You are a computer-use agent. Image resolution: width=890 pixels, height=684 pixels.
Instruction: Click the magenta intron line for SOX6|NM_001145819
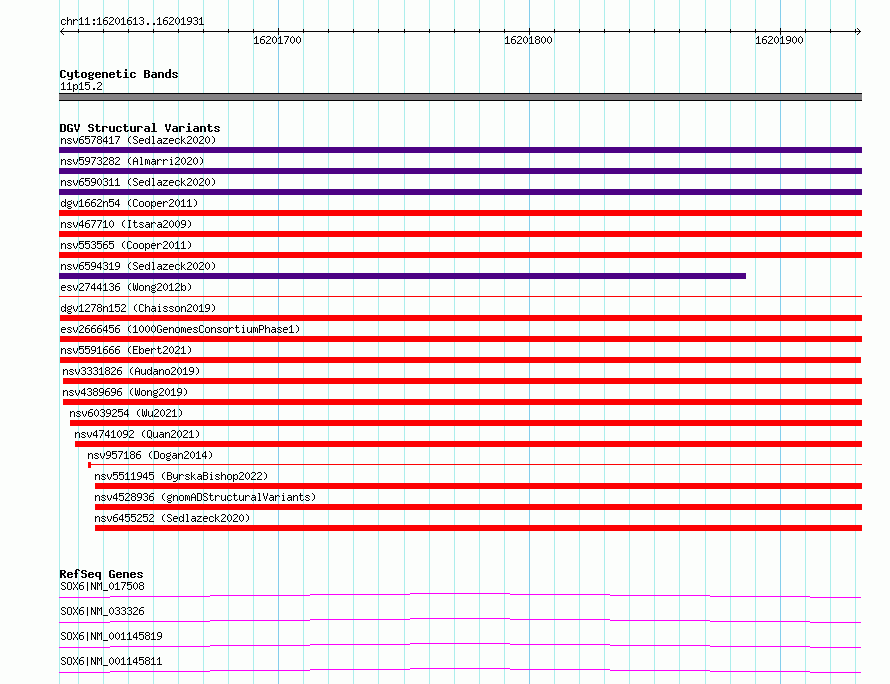click(460, 645)
